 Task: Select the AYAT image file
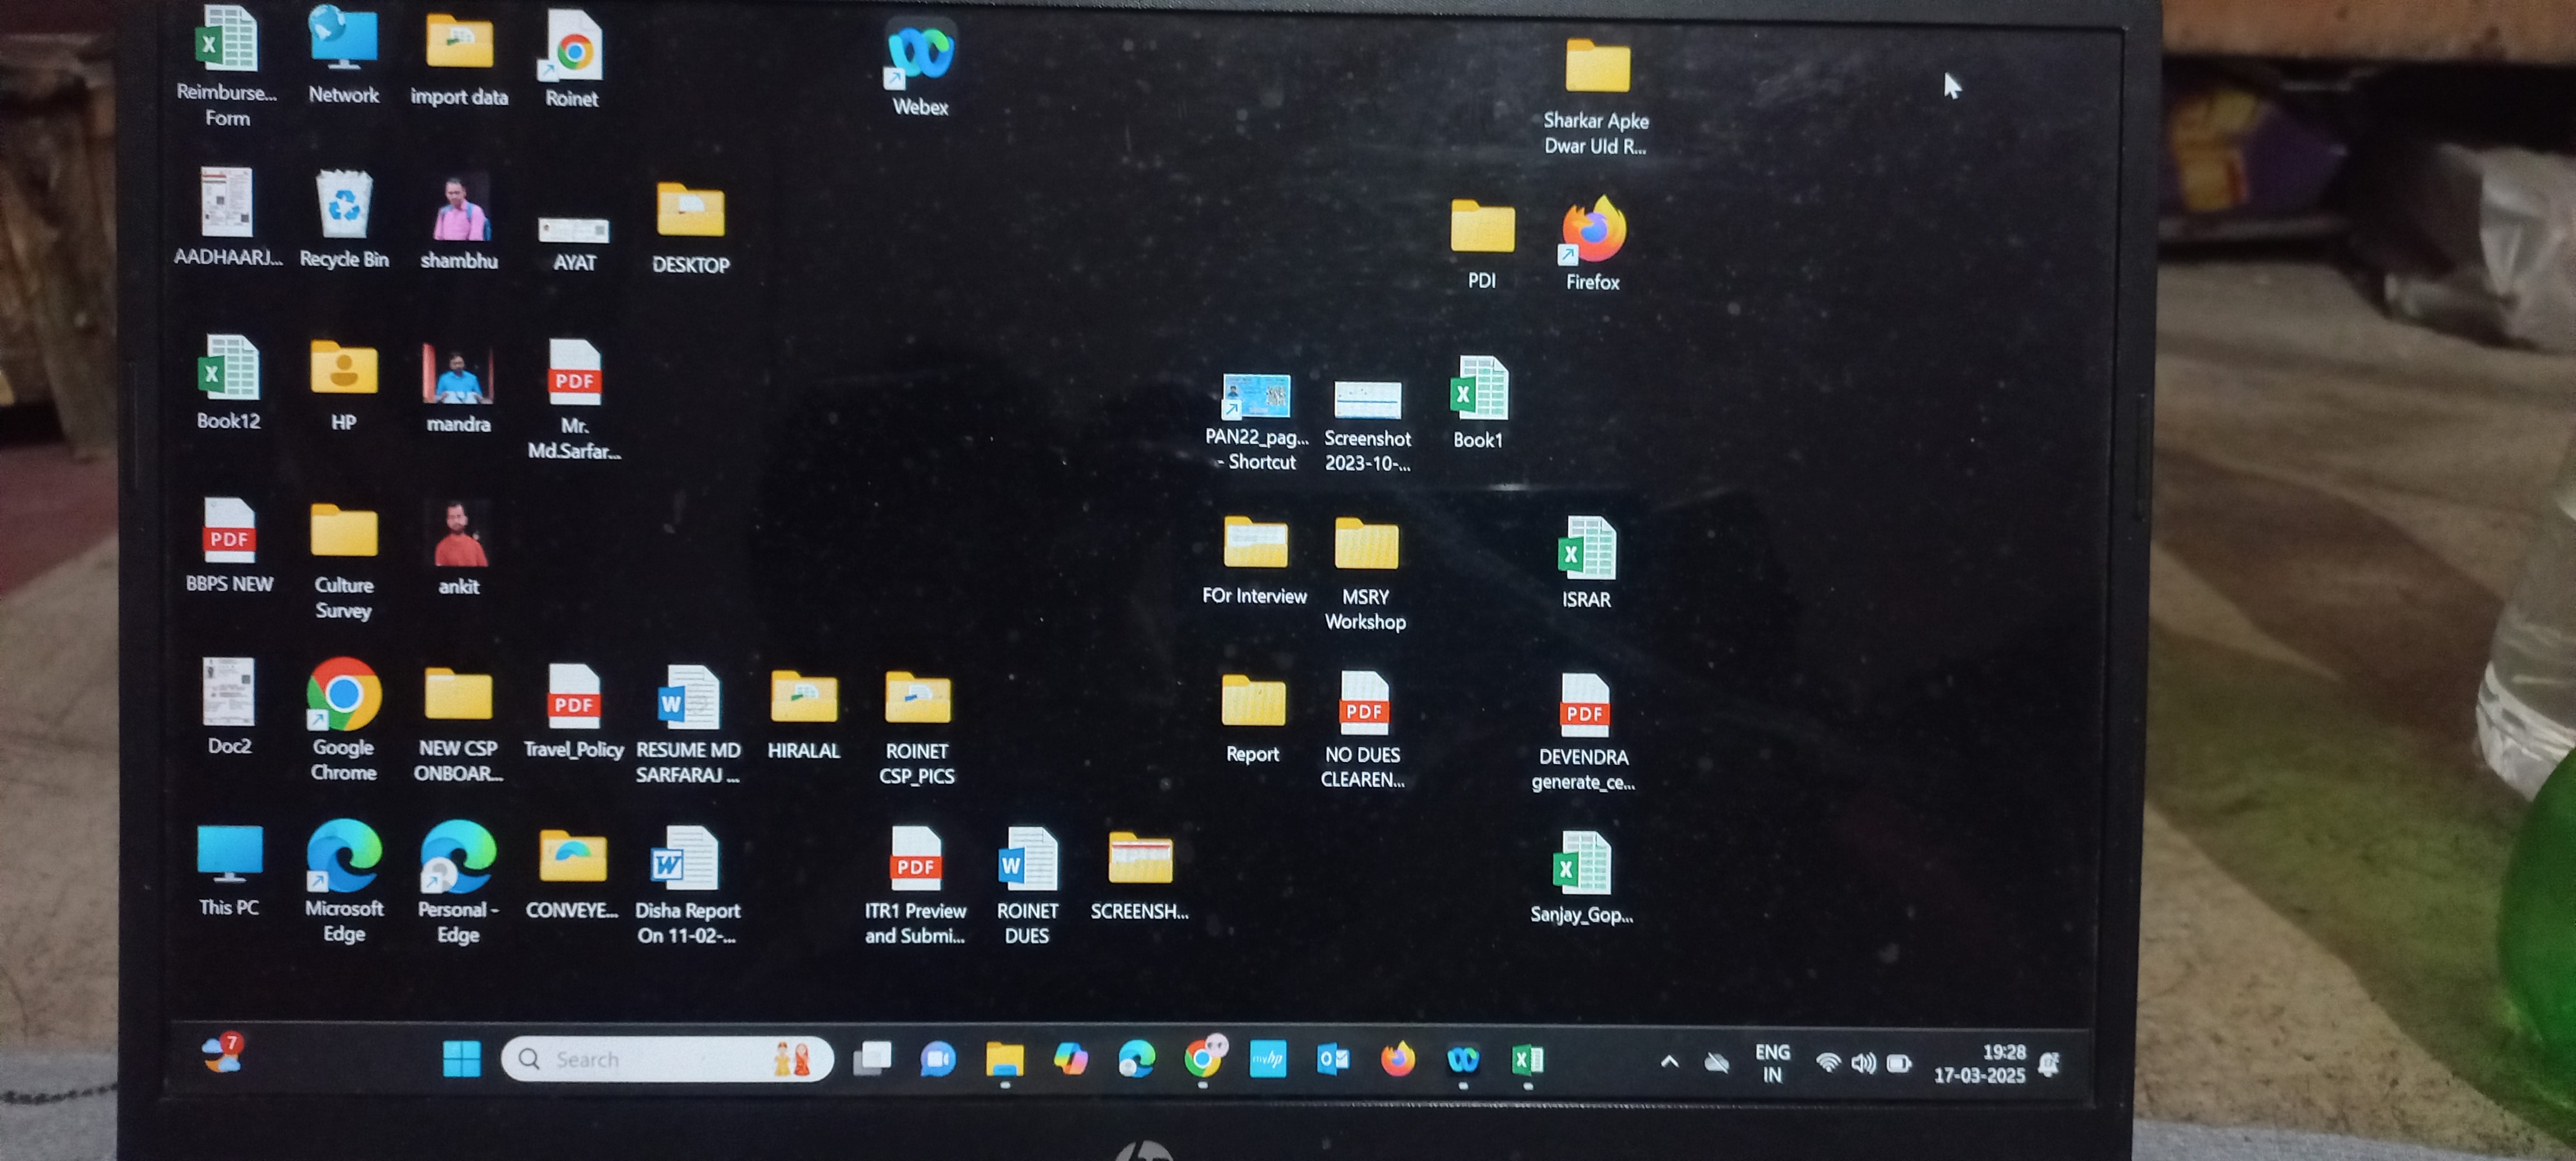click(x=574, y=242)
